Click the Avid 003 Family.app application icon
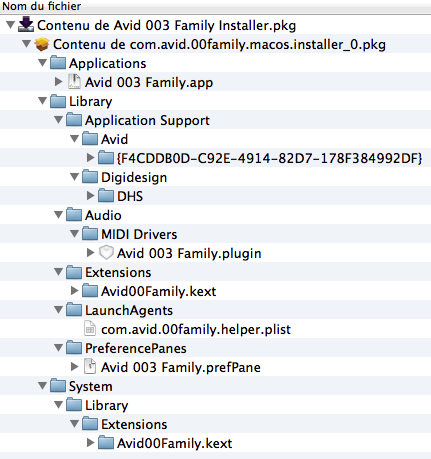 point(74,82)
